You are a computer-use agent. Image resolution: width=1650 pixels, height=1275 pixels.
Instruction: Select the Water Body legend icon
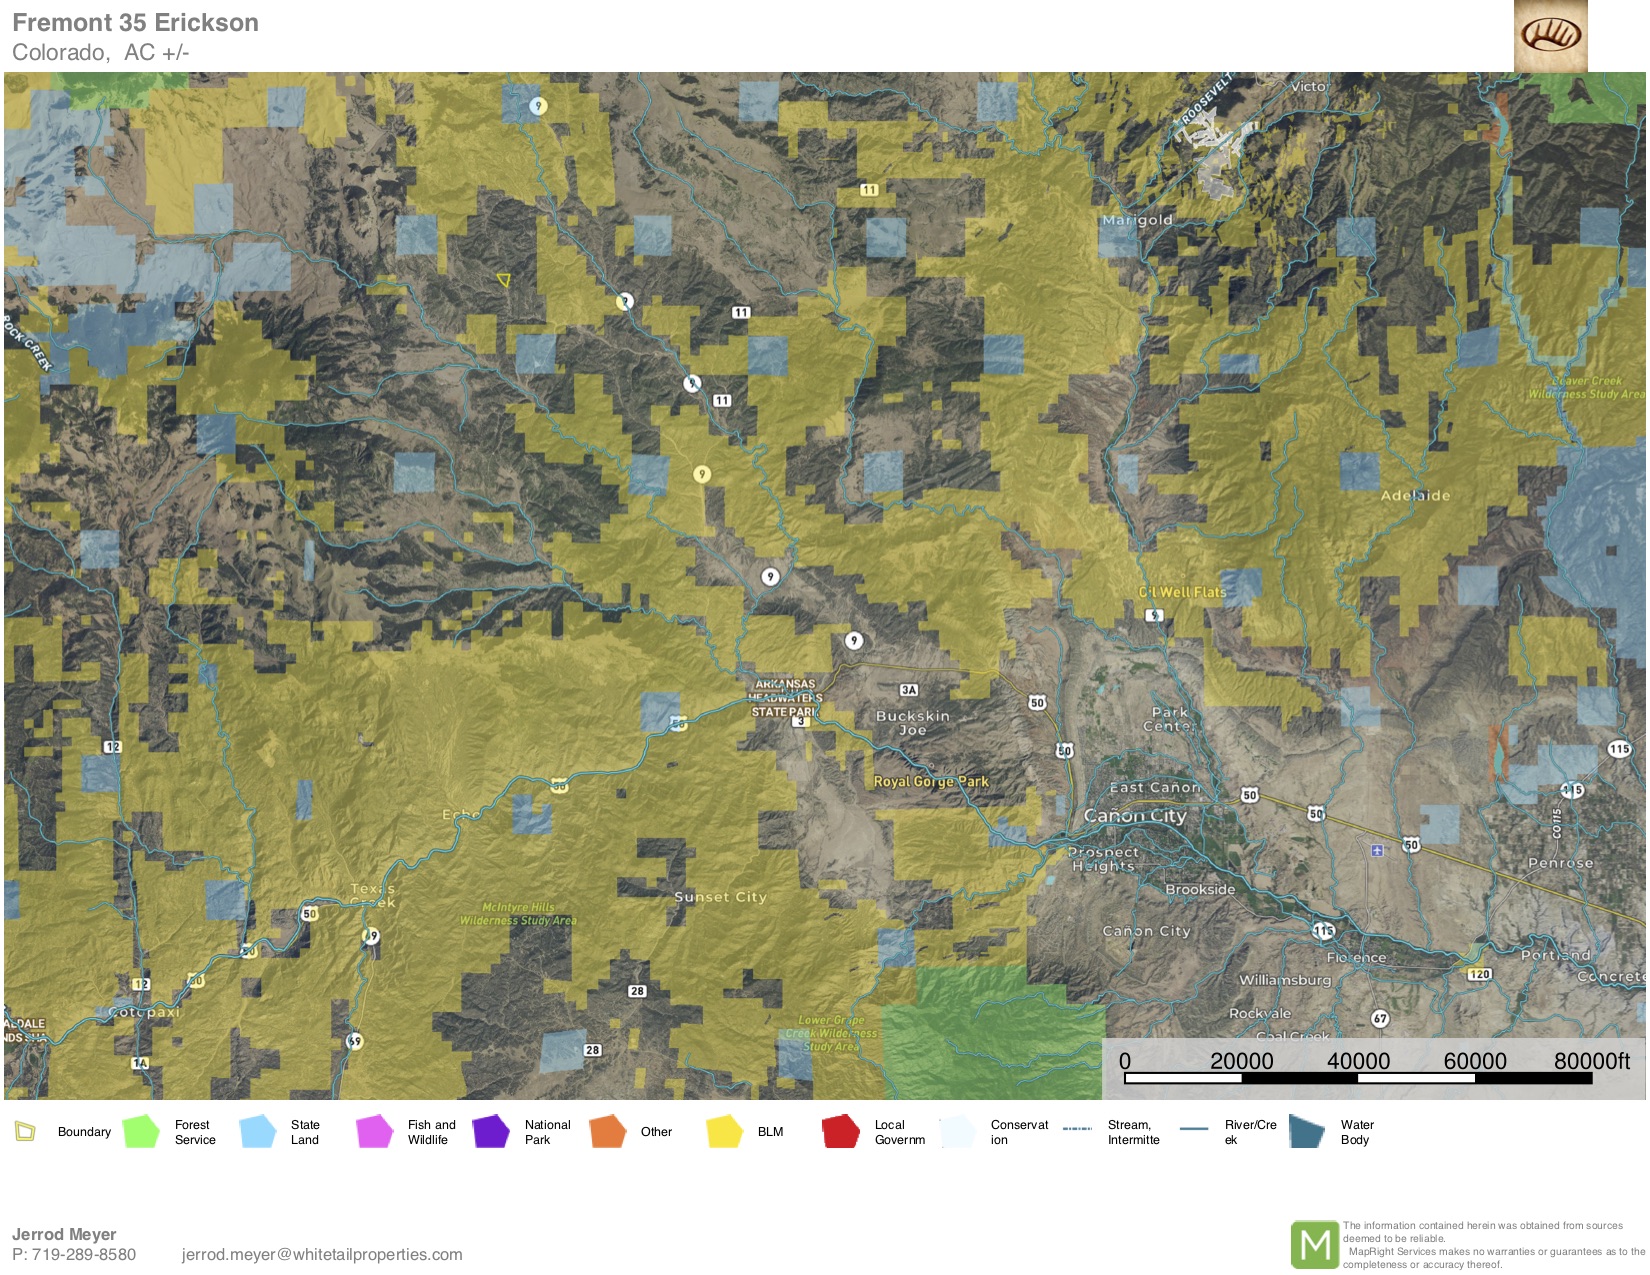(1307, 1132)
